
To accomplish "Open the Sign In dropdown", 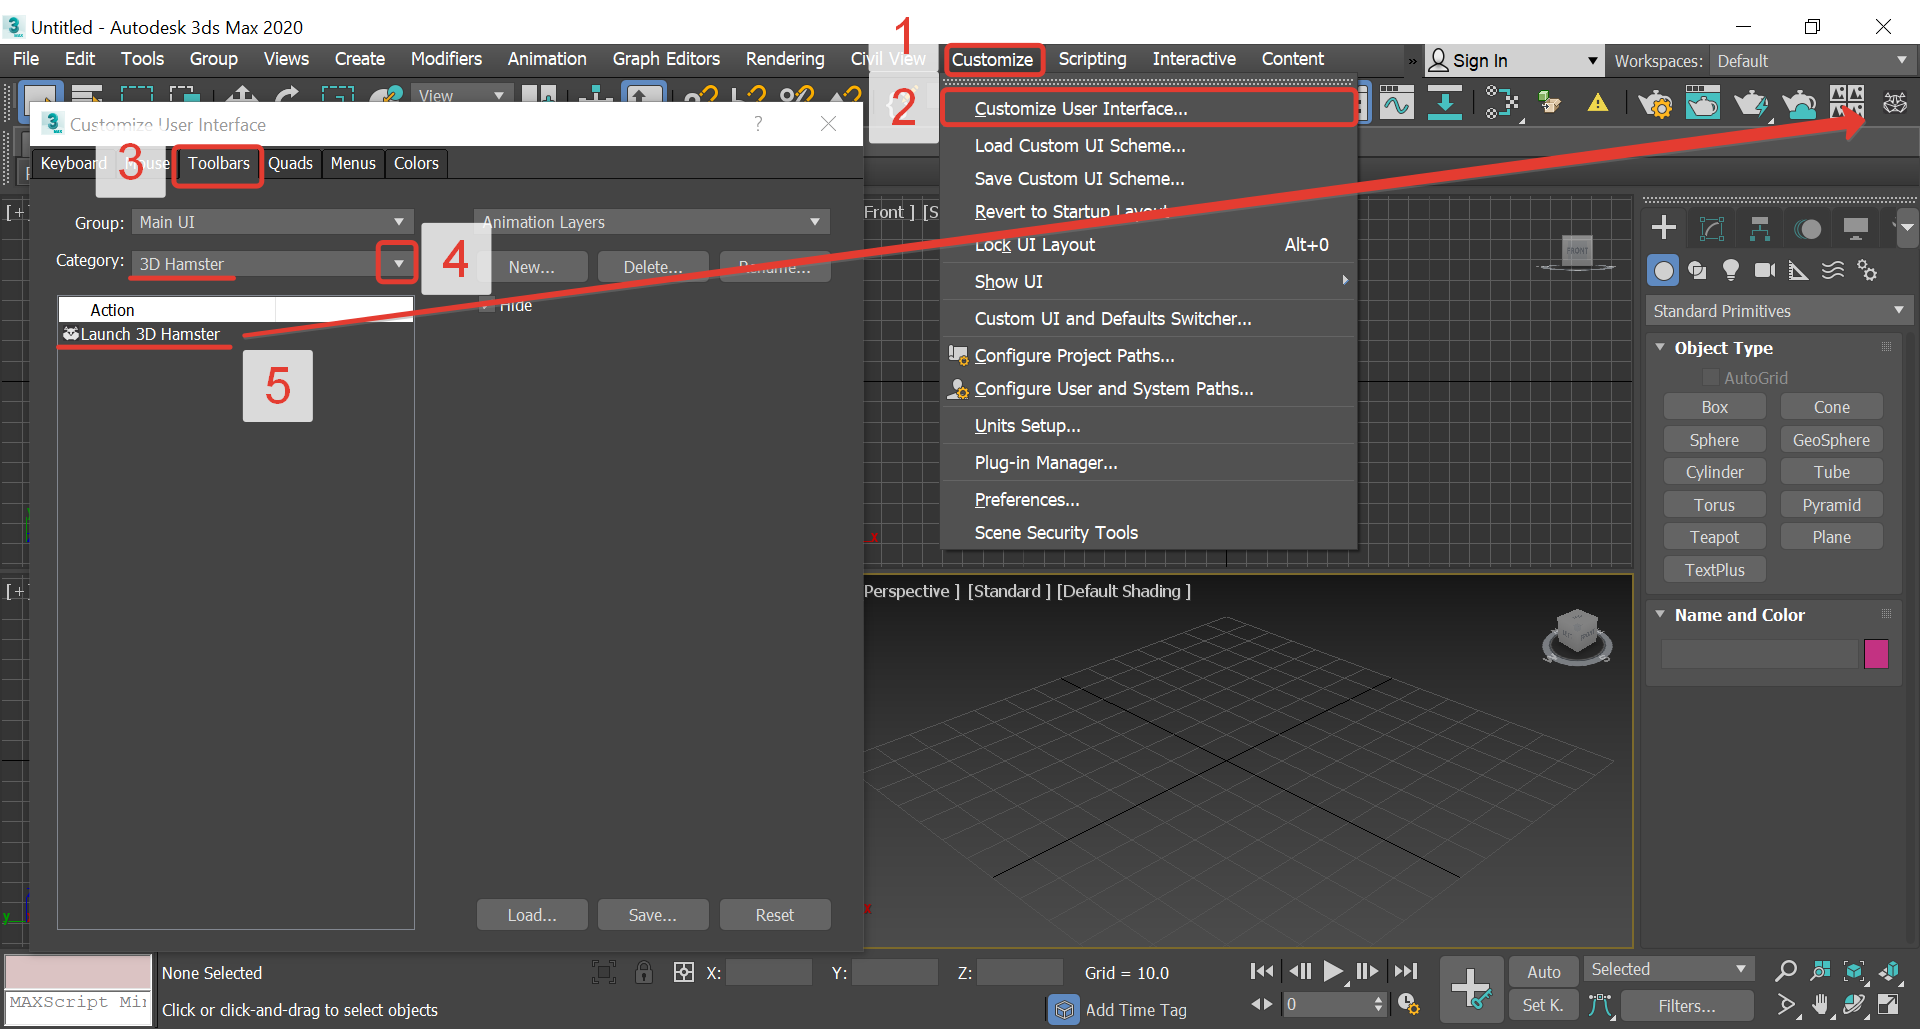I will [x=1515, y=61].
